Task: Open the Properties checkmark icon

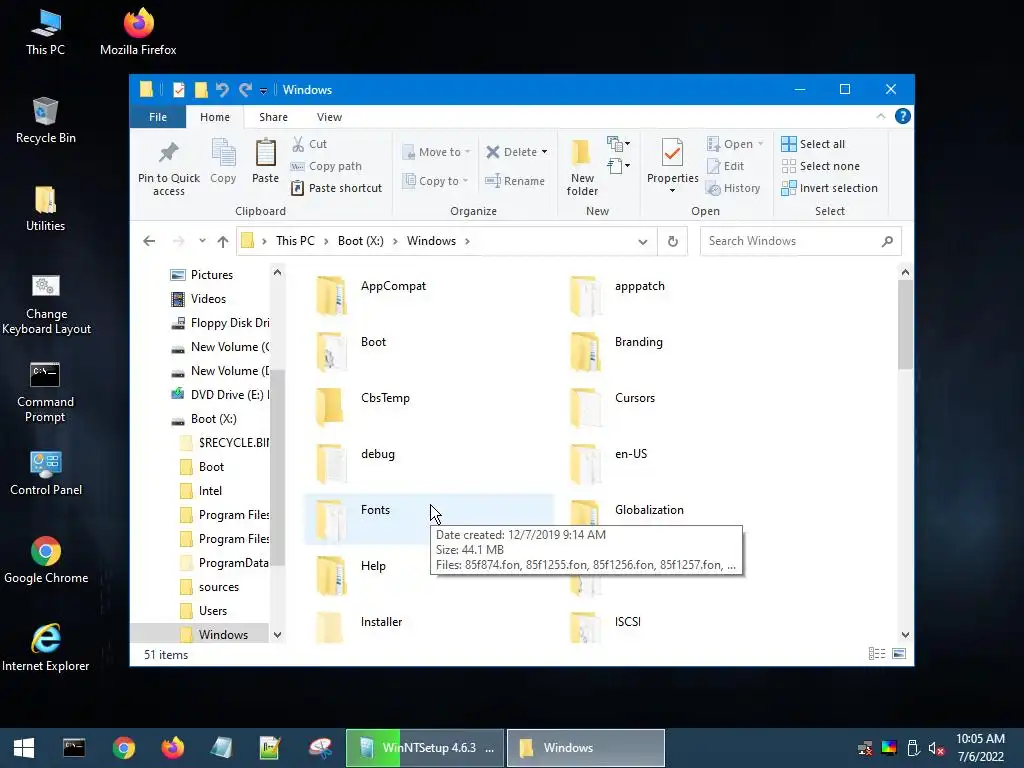Action: click(x=673, y=153)
